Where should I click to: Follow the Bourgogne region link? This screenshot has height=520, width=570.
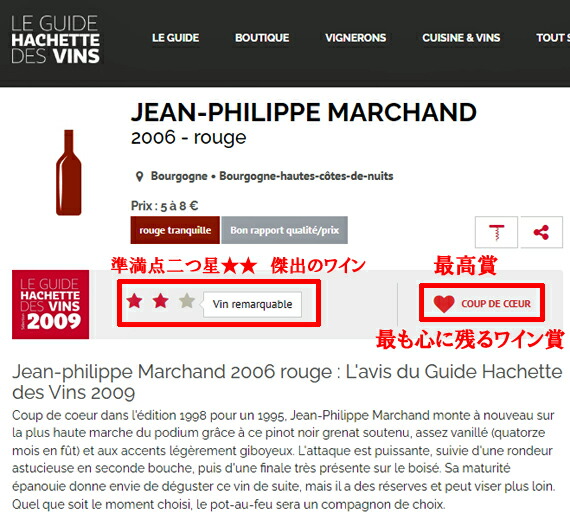pyautogui.click(x=179, y=176)
